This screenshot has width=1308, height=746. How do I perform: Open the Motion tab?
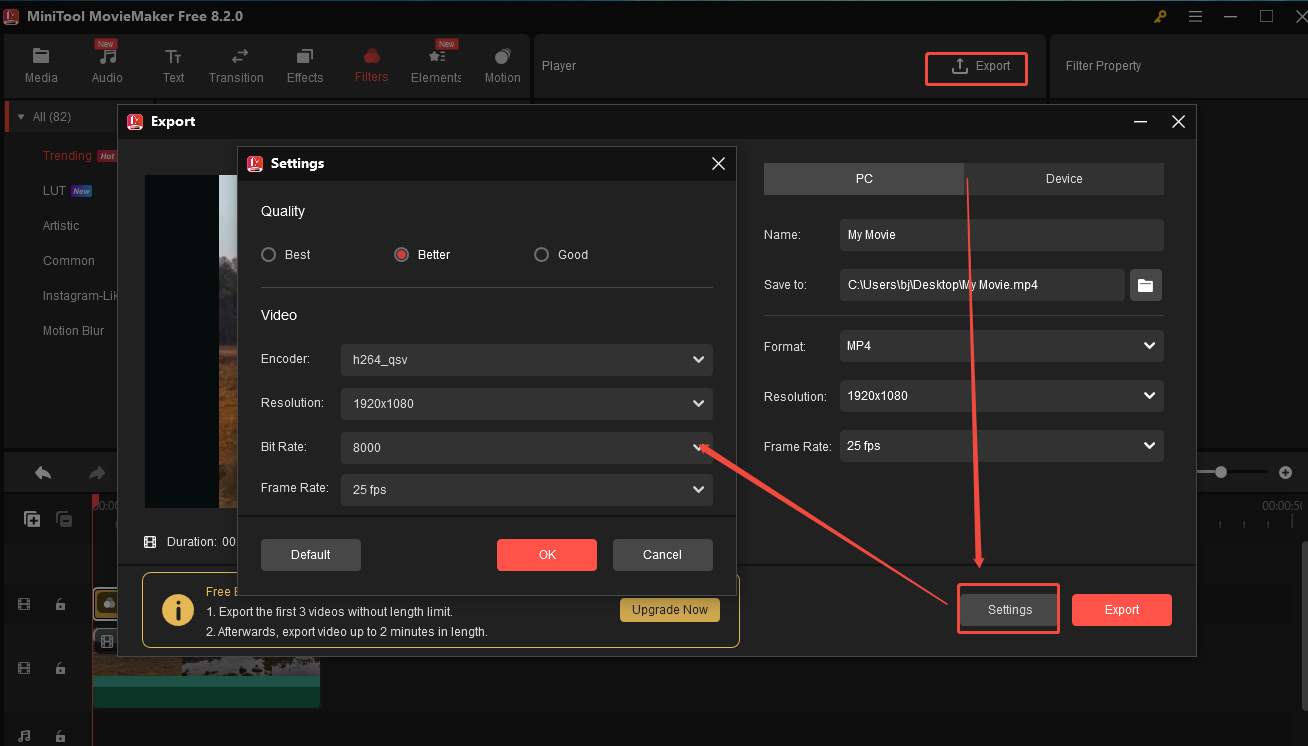(502, 66)
